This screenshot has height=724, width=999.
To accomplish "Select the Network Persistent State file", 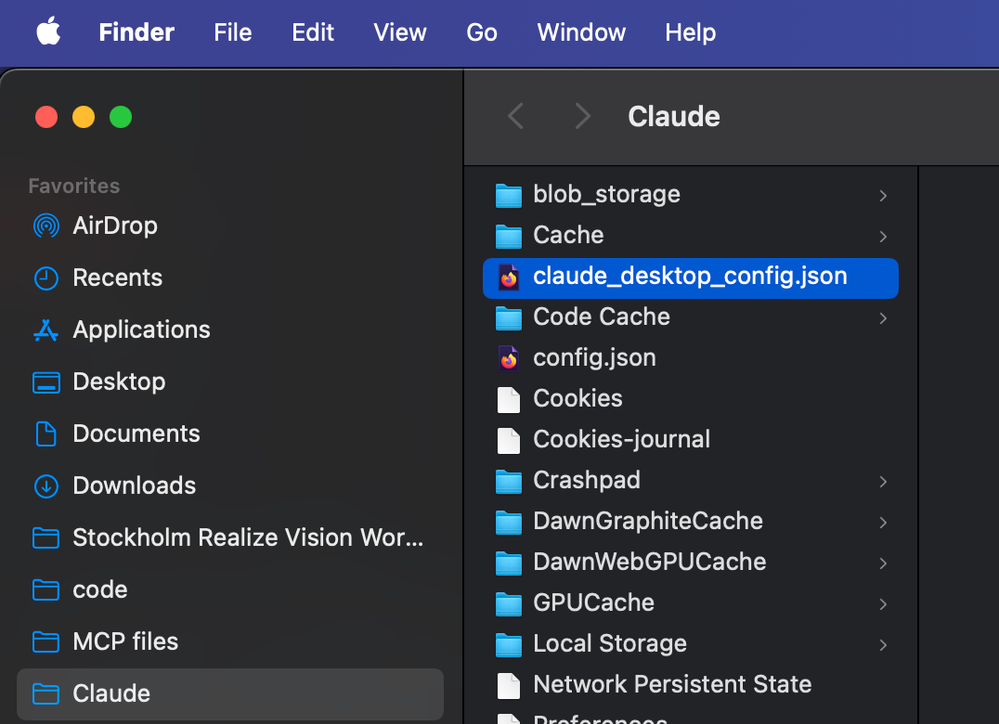I will pos(672,685).
